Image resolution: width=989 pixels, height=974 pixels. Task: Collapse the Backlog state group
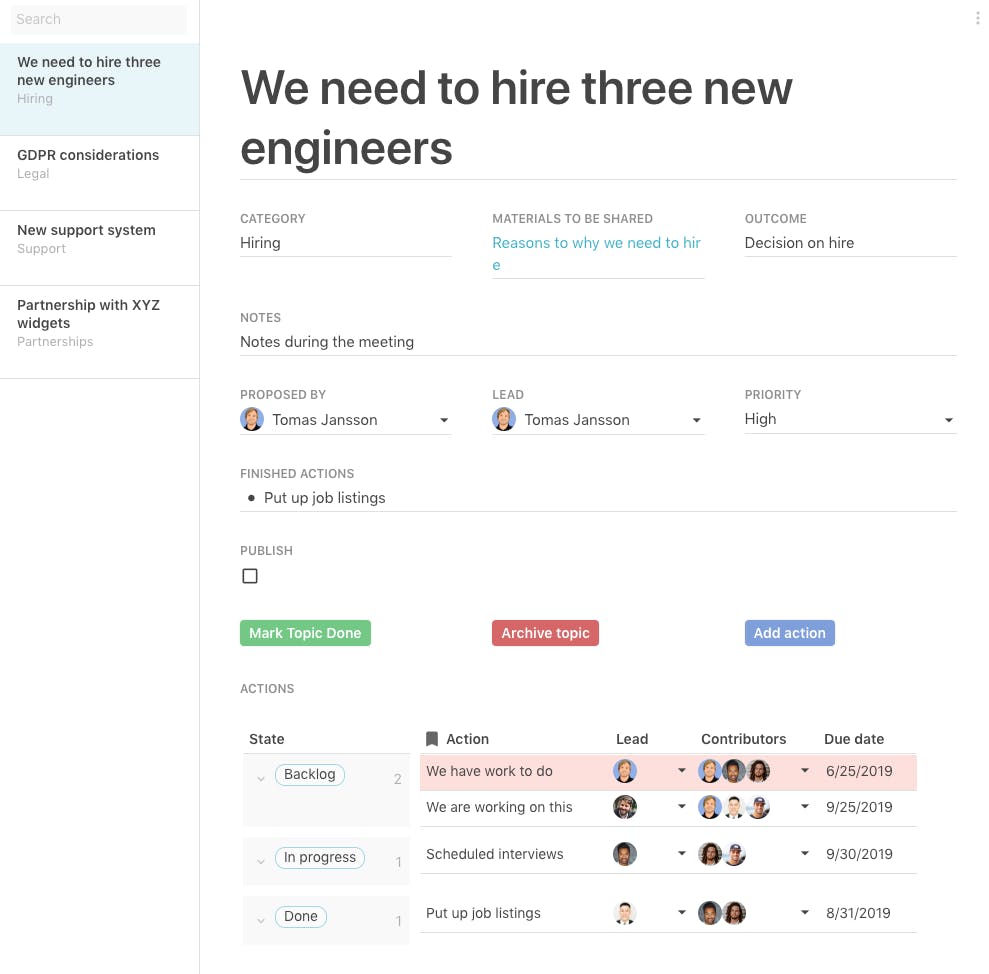point(261,778)
